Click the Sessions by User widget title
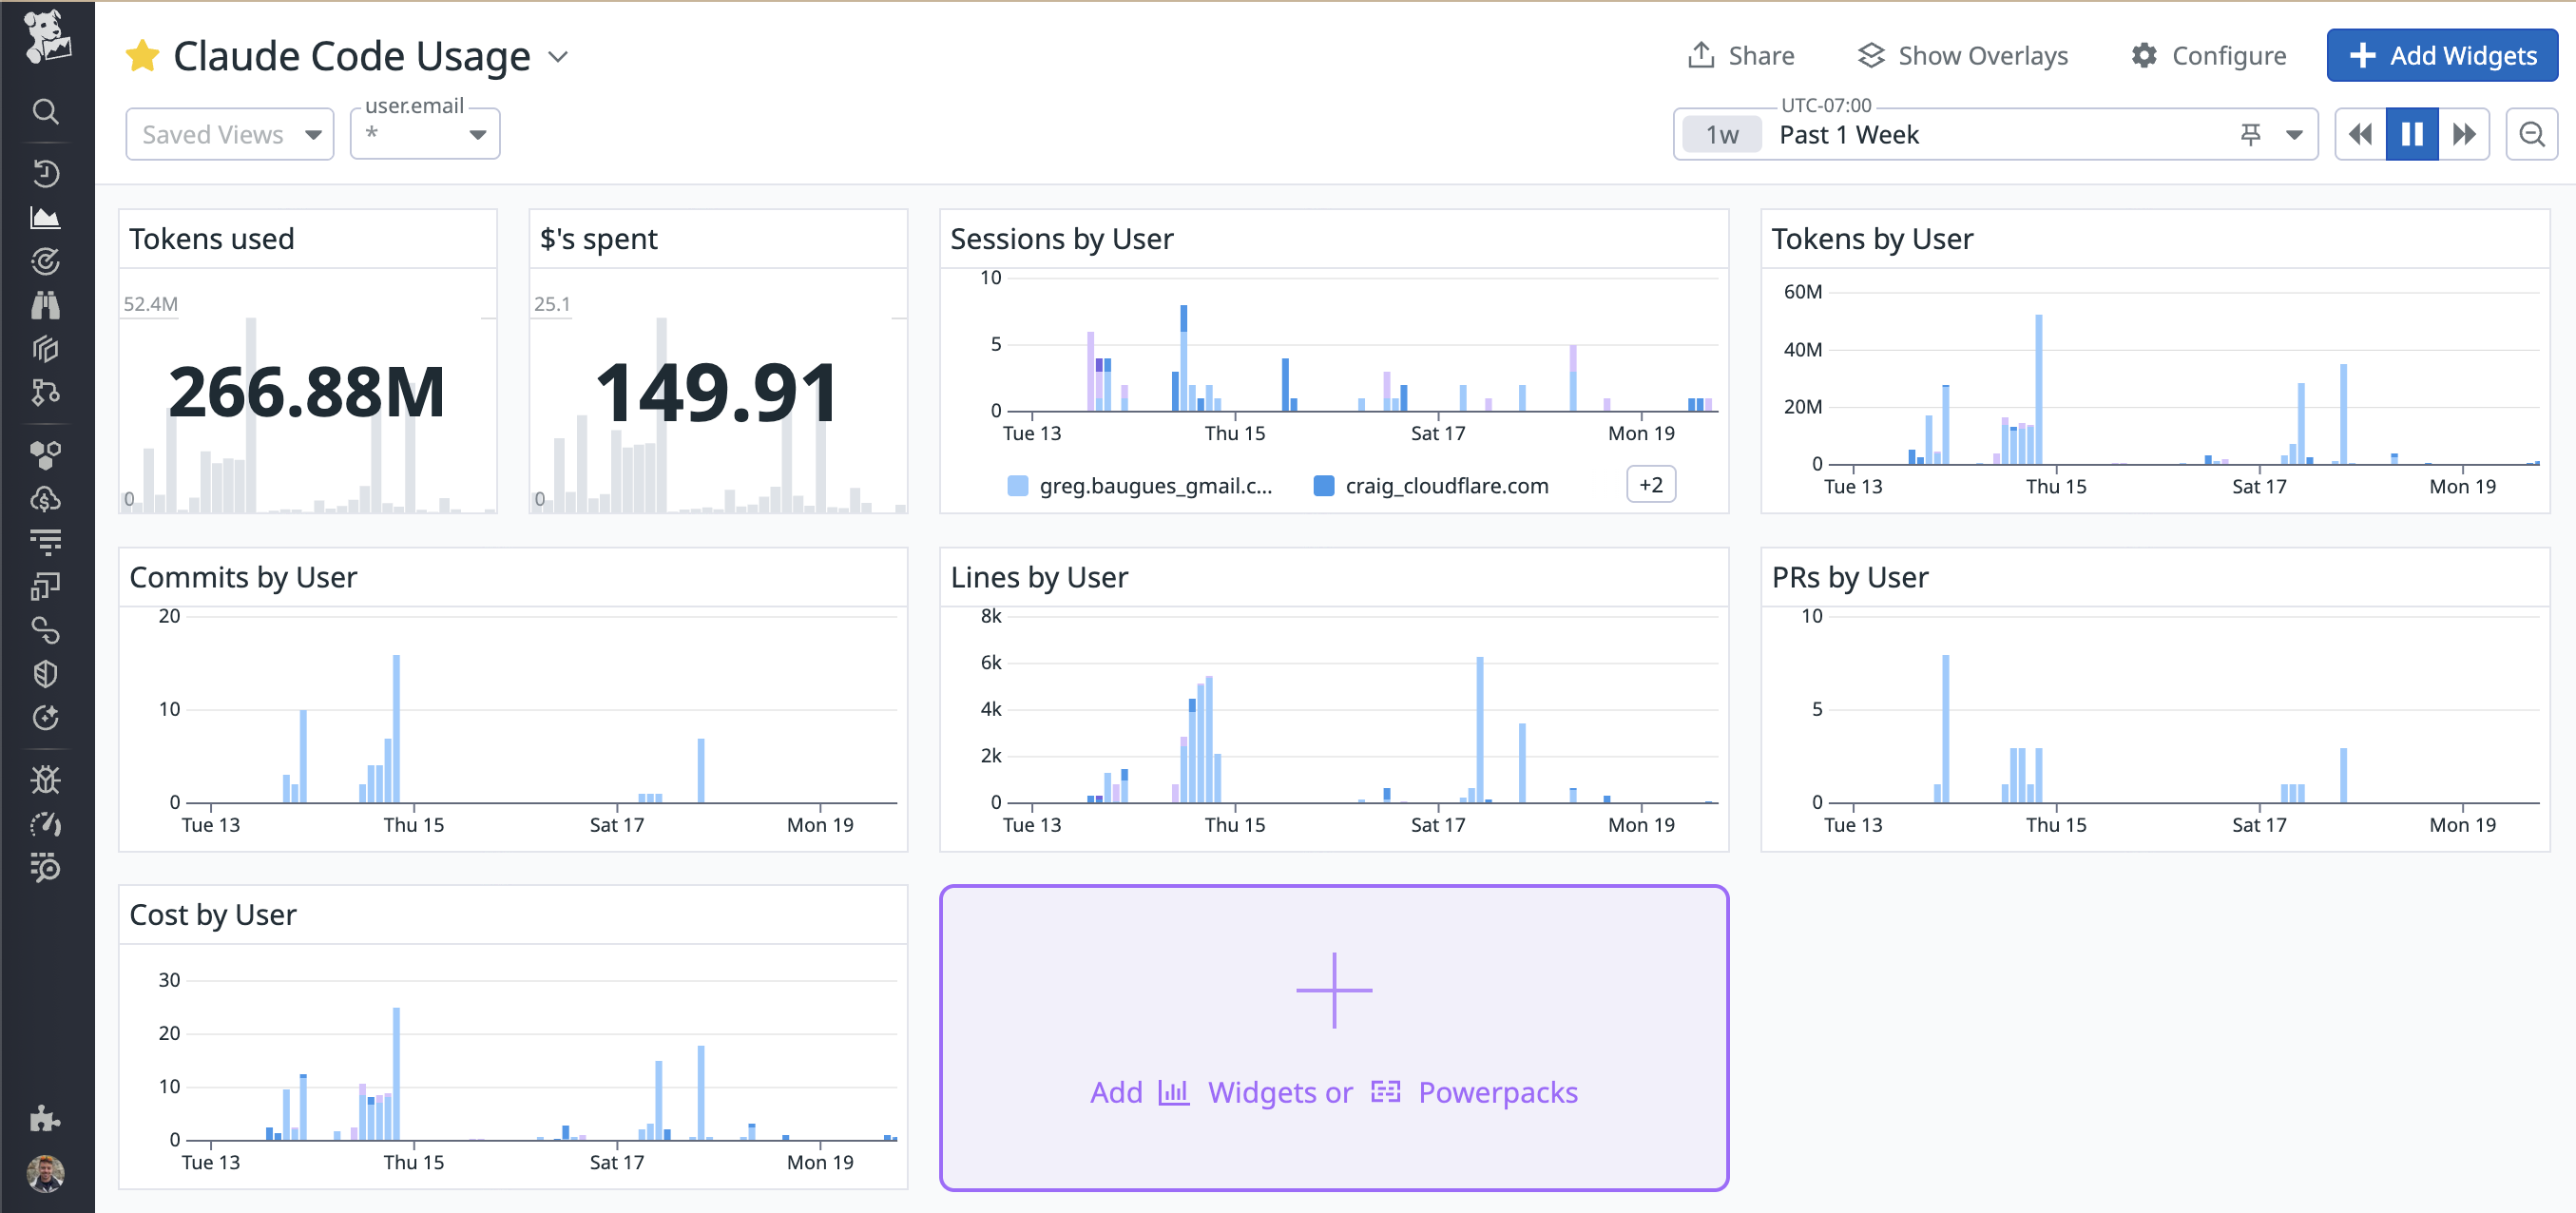 coord(1061,239)
